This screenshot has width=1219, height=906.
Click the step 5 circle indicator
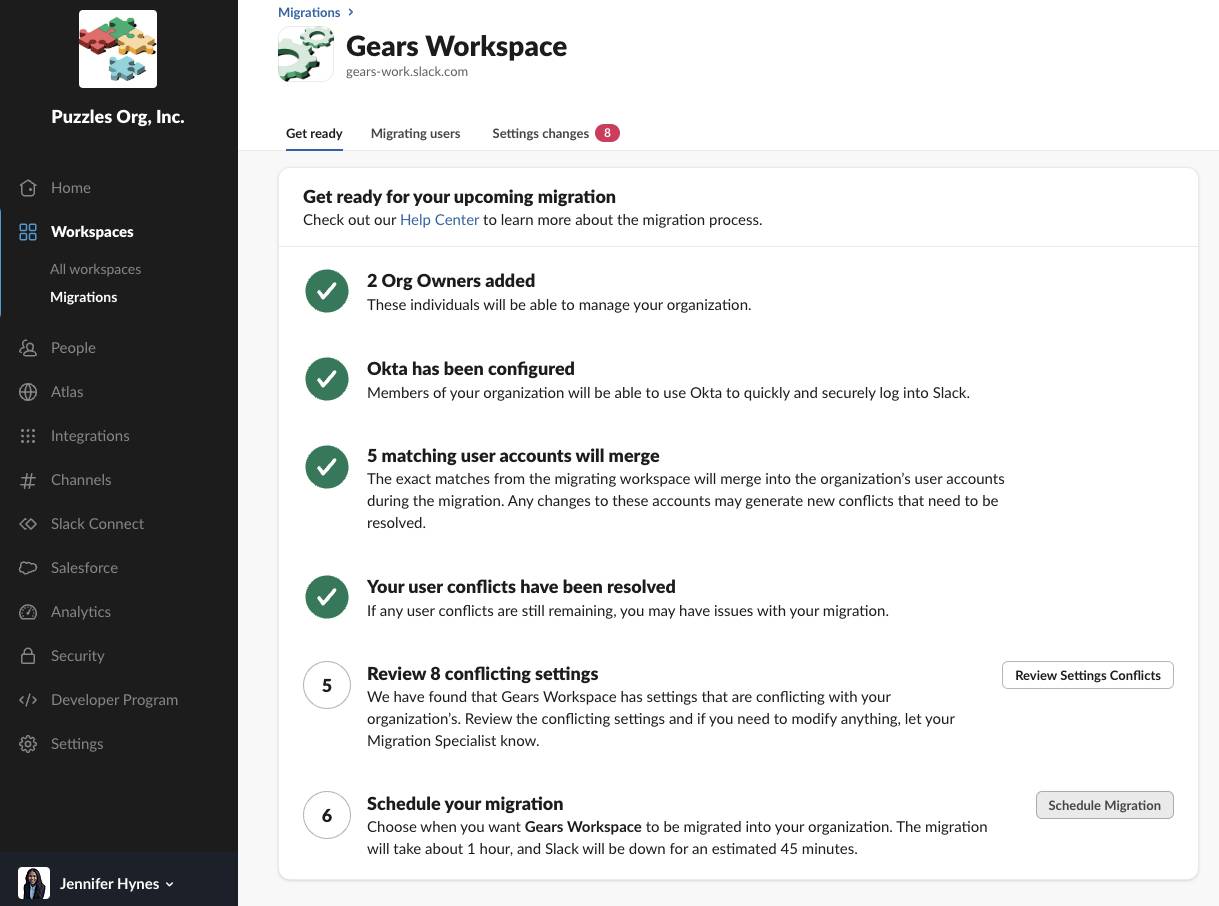click(x=326, y=686)
